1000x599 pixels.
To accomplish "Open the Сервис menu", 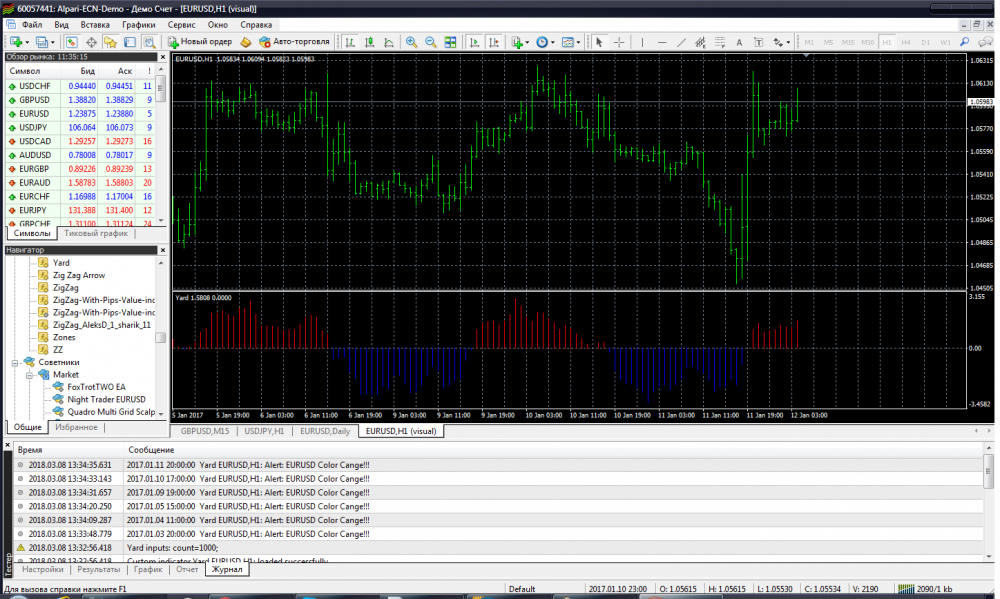I will (181, 23).
